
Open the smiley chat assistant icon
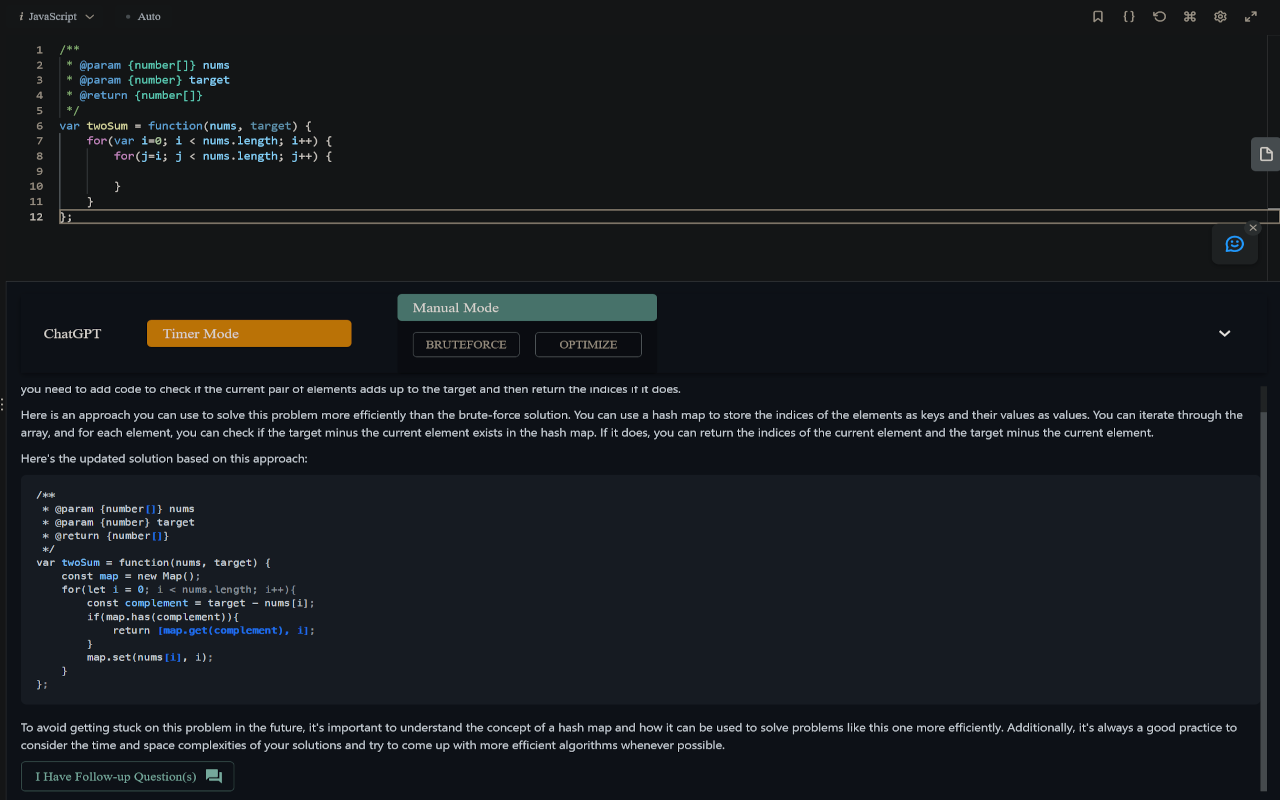click(x=1235, y=244)
